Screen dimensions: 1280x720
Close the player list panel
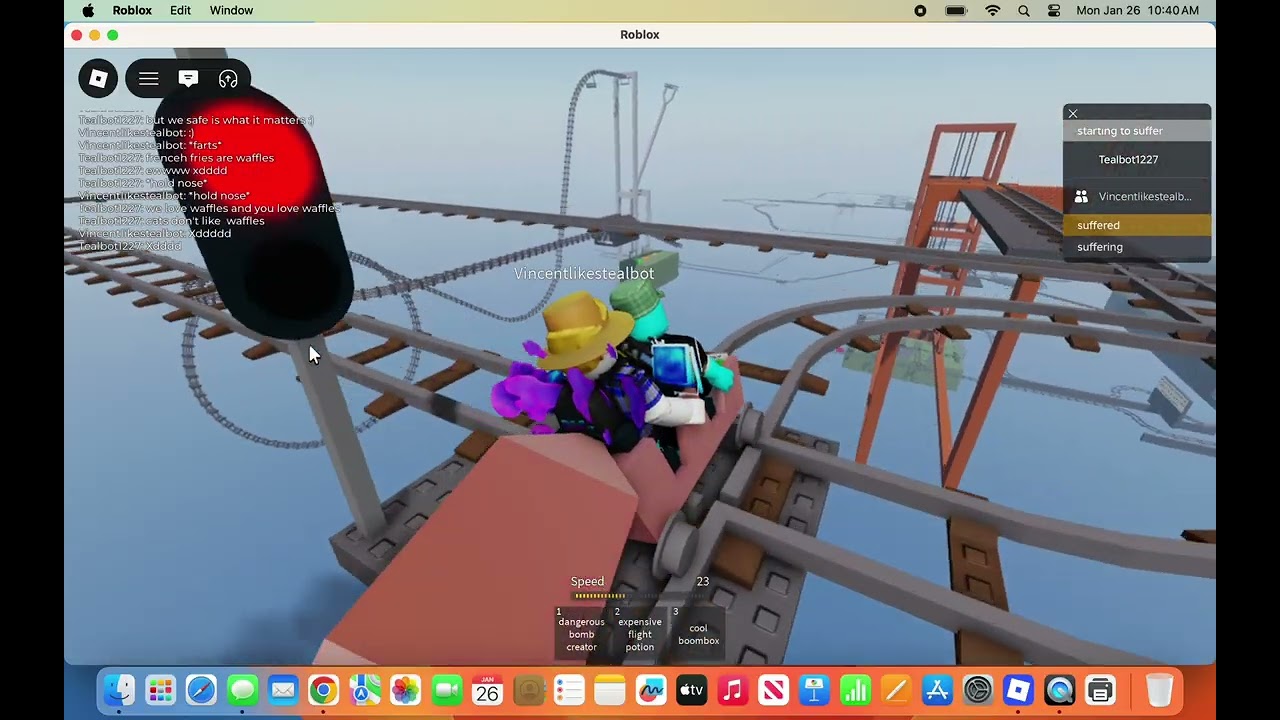[x=1073, y=113]
